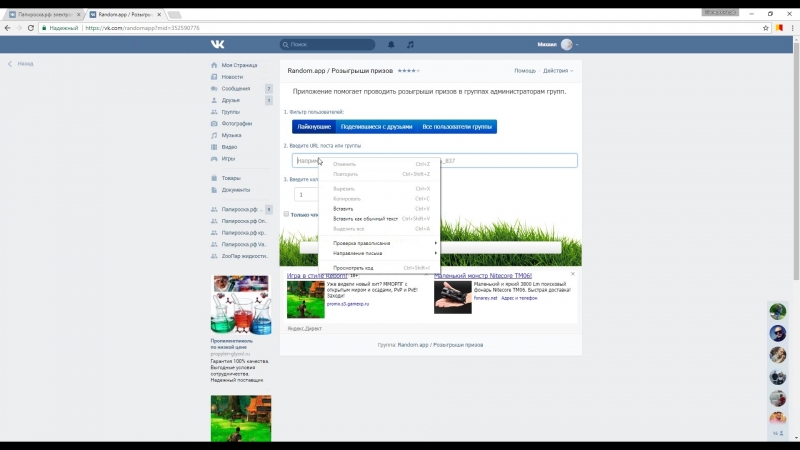Open the Помощь link
This screenshot has width=800, height=450.
point(525,71)
